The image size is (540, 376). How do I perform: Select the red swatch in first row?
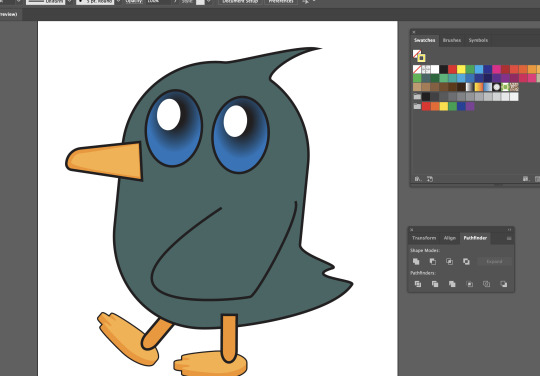click(x=453, y=69)
